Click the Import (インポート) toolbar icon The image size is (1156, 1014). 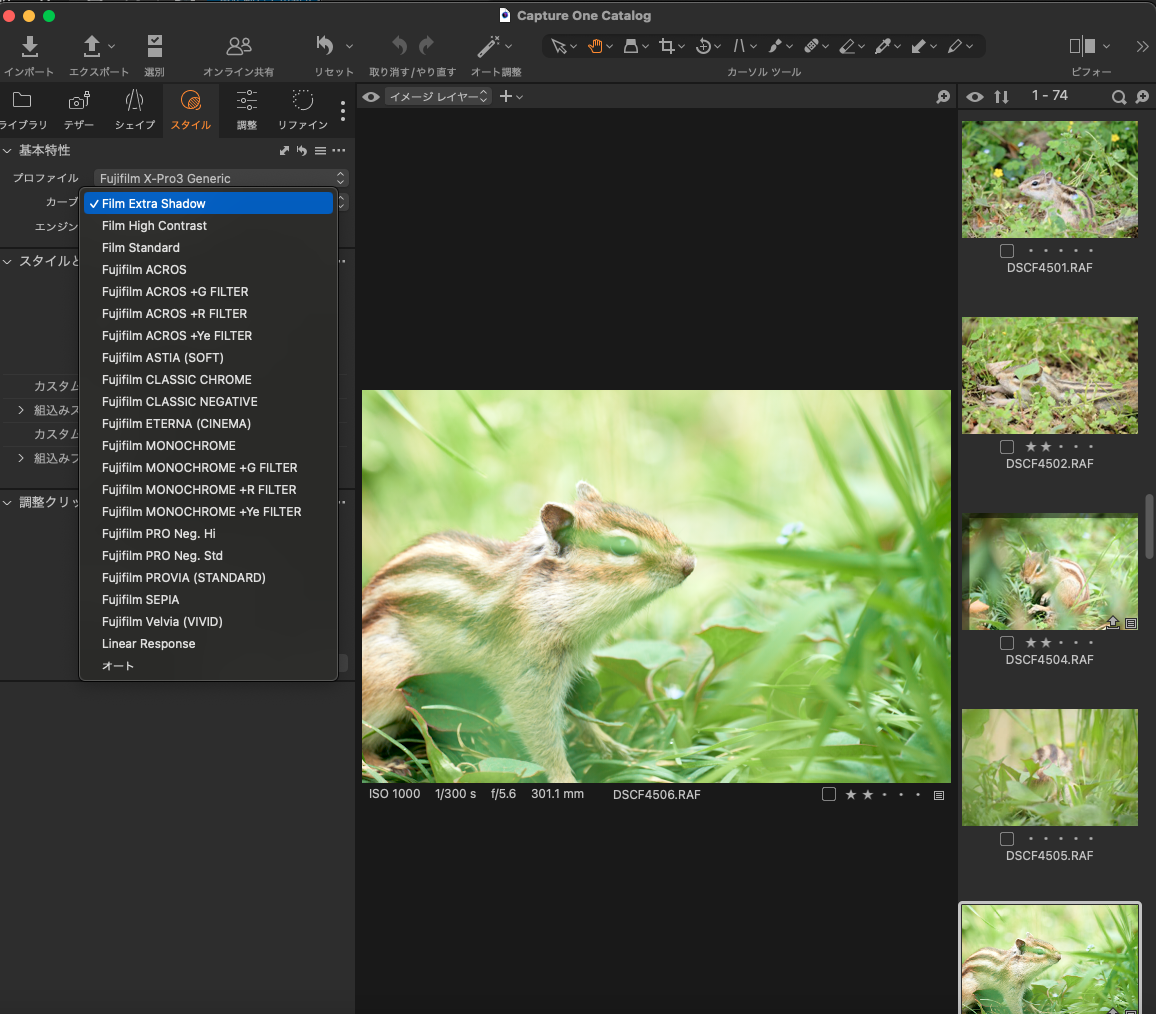(x=29, y=47)
